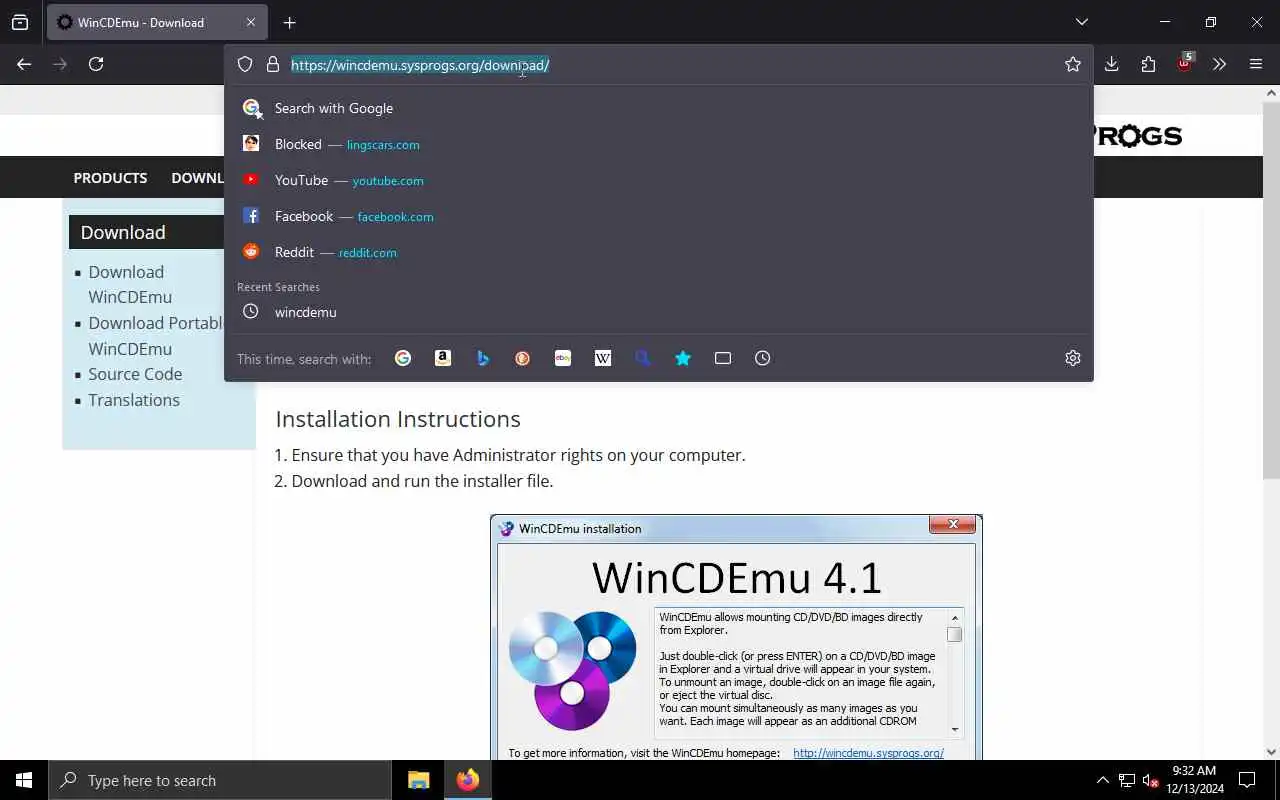Search this time with Wikipedia
Viewport: 1280px width, 800px height.
[x=603, y=358]
